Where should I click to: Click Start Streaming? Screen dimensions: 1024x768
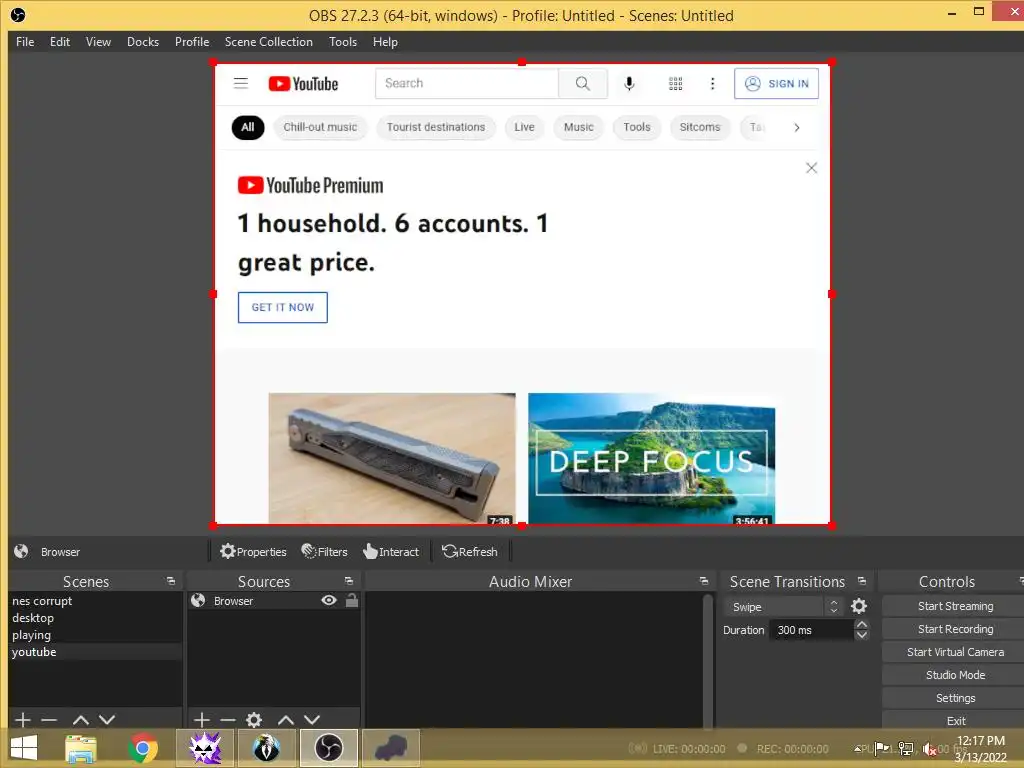point(955,606)
